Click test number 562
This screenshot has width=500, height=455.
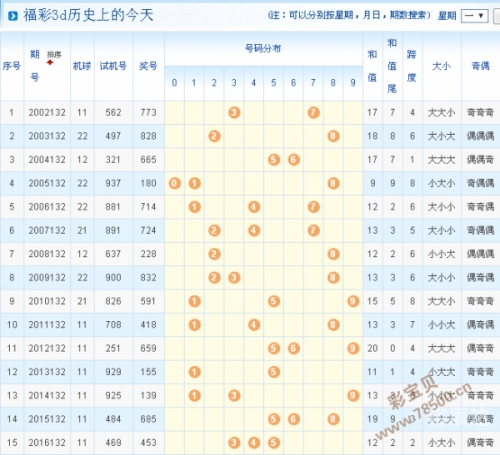coord(113,113)
